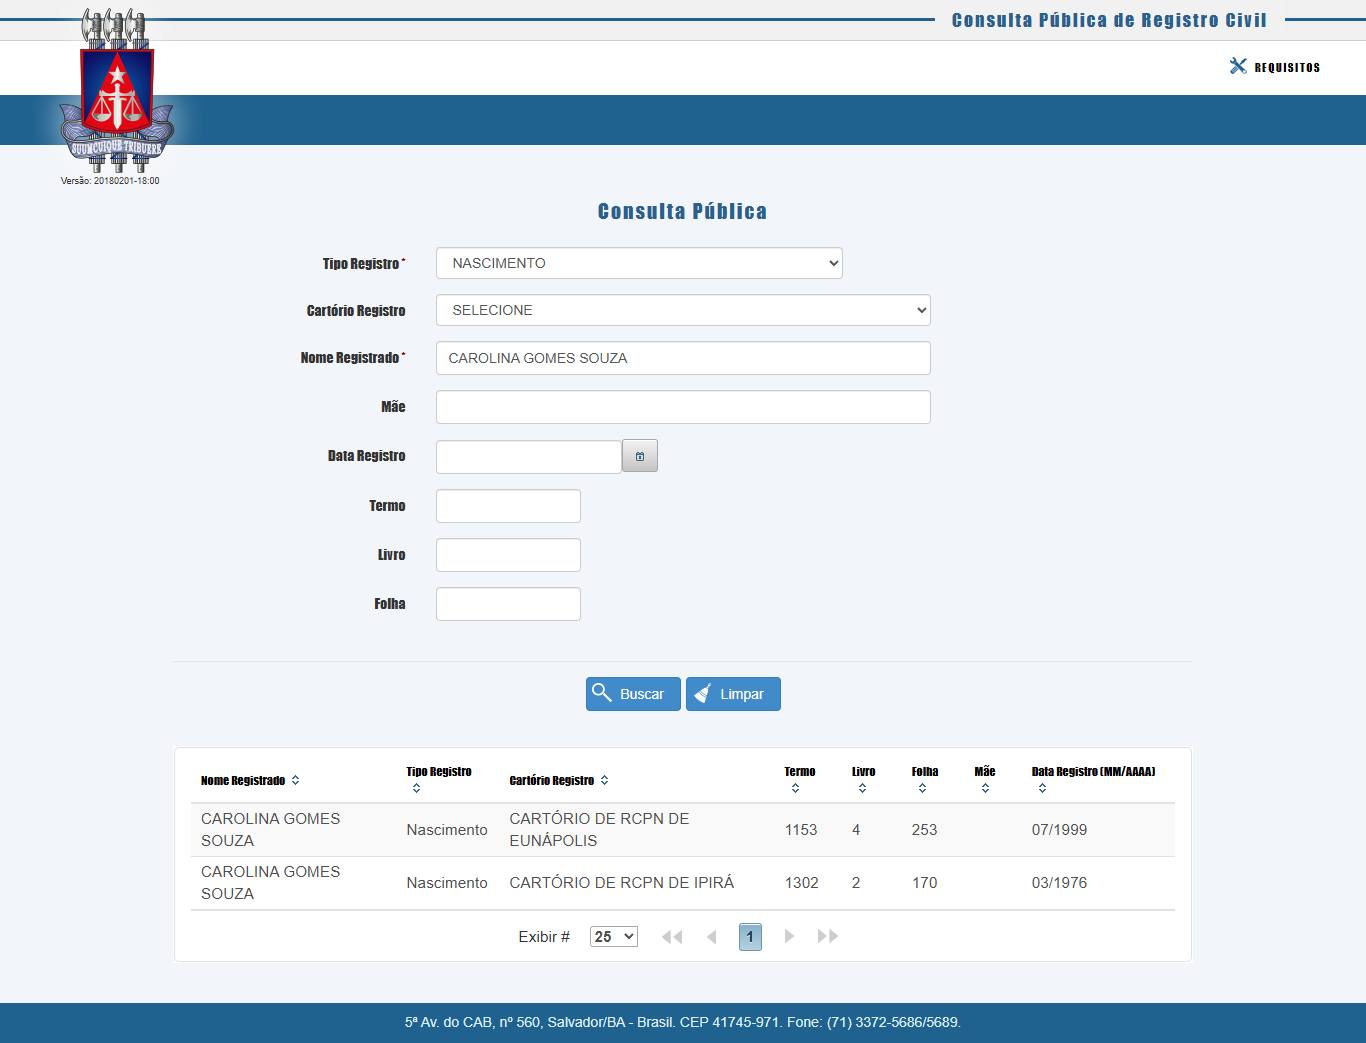This screenshot has width=1366, height=1043.
Task: Sort results by Livro column
Action: coord(862,789)
